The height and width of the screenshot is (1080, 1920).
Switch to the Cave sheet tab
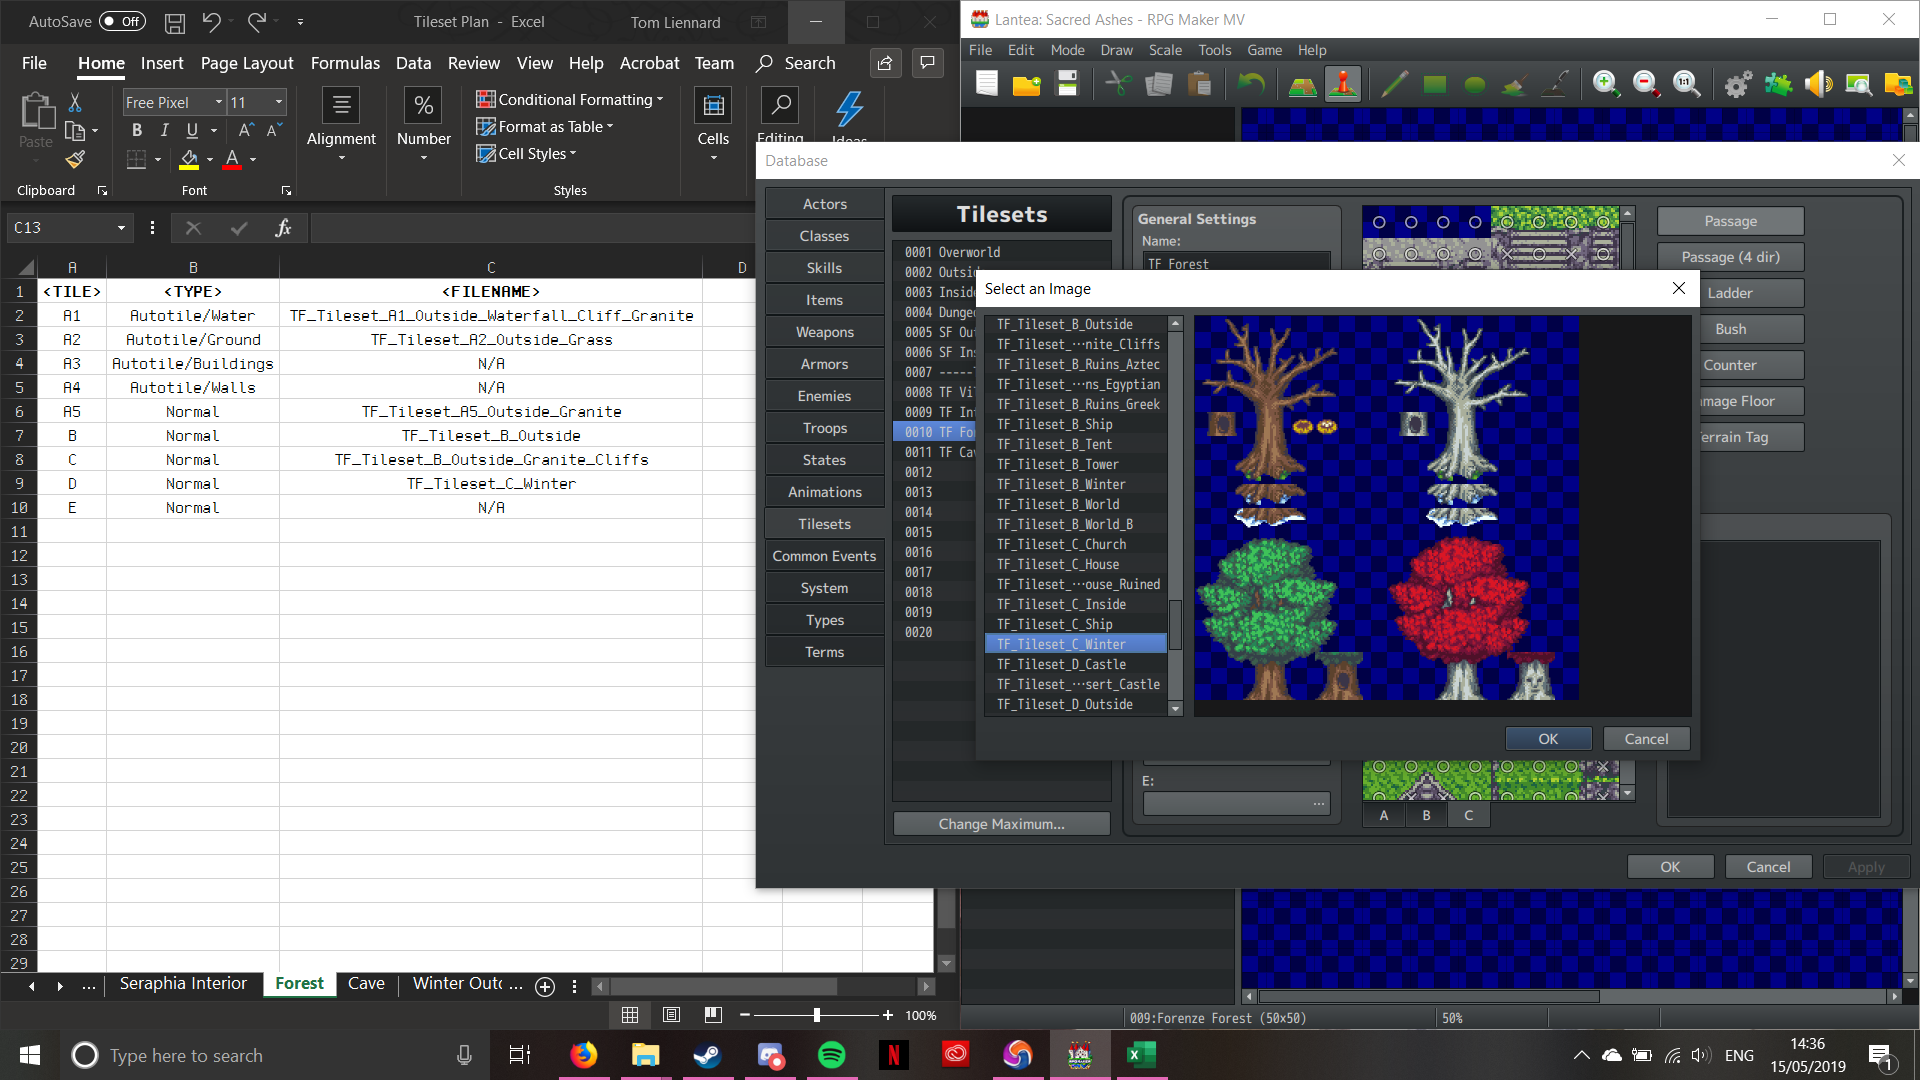(366, 984)
